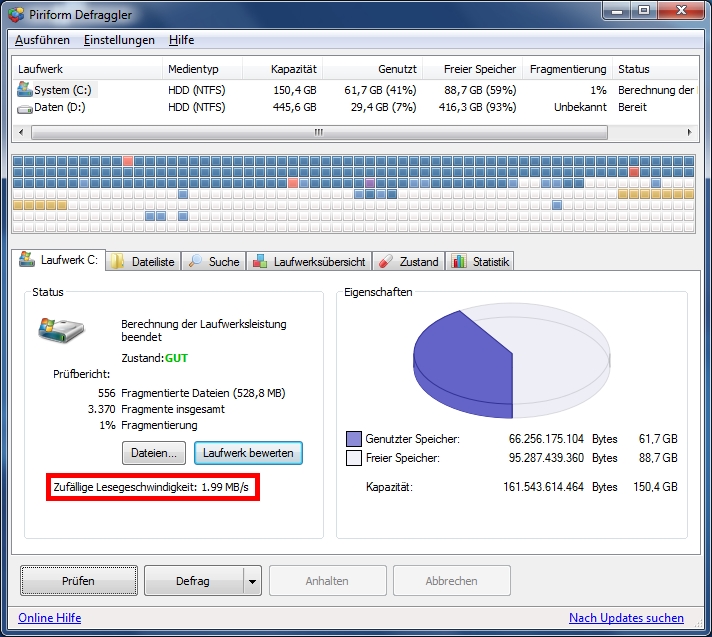Open the Ausführen menu
The height and width of the screenshot is (637, 712).
pos(42,40)
